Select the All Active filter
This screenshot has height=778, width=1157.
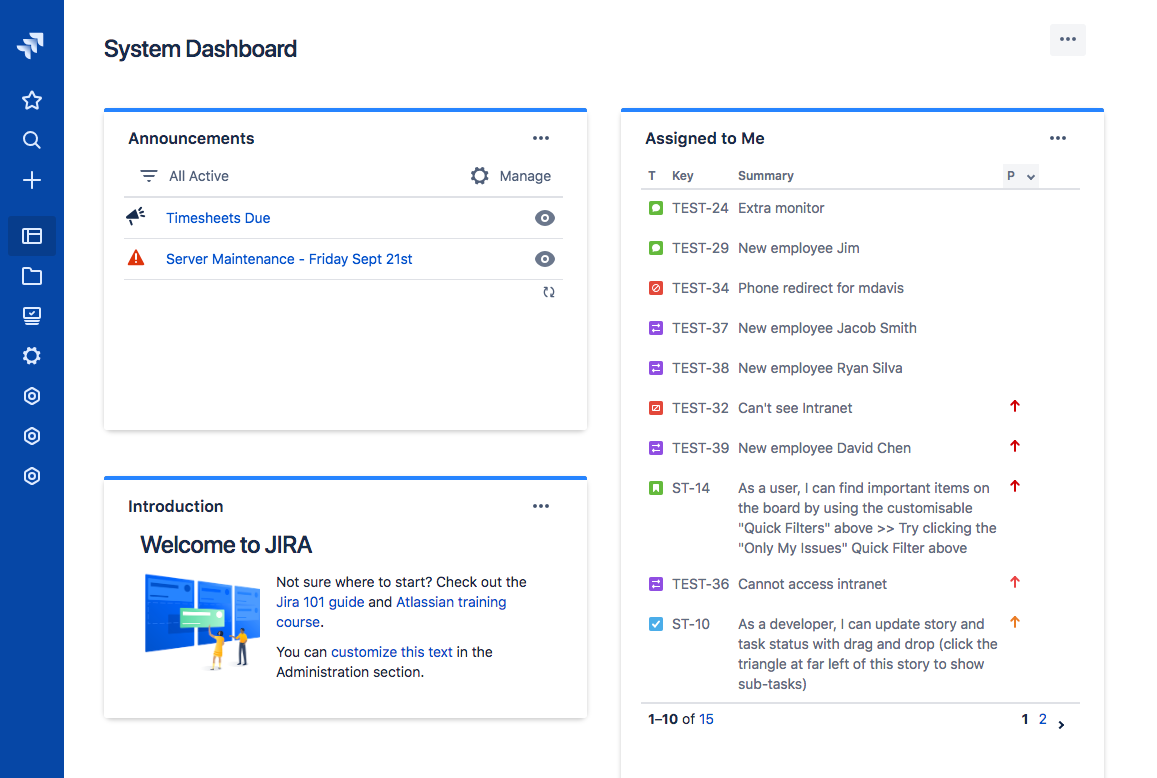click(198, 176)
